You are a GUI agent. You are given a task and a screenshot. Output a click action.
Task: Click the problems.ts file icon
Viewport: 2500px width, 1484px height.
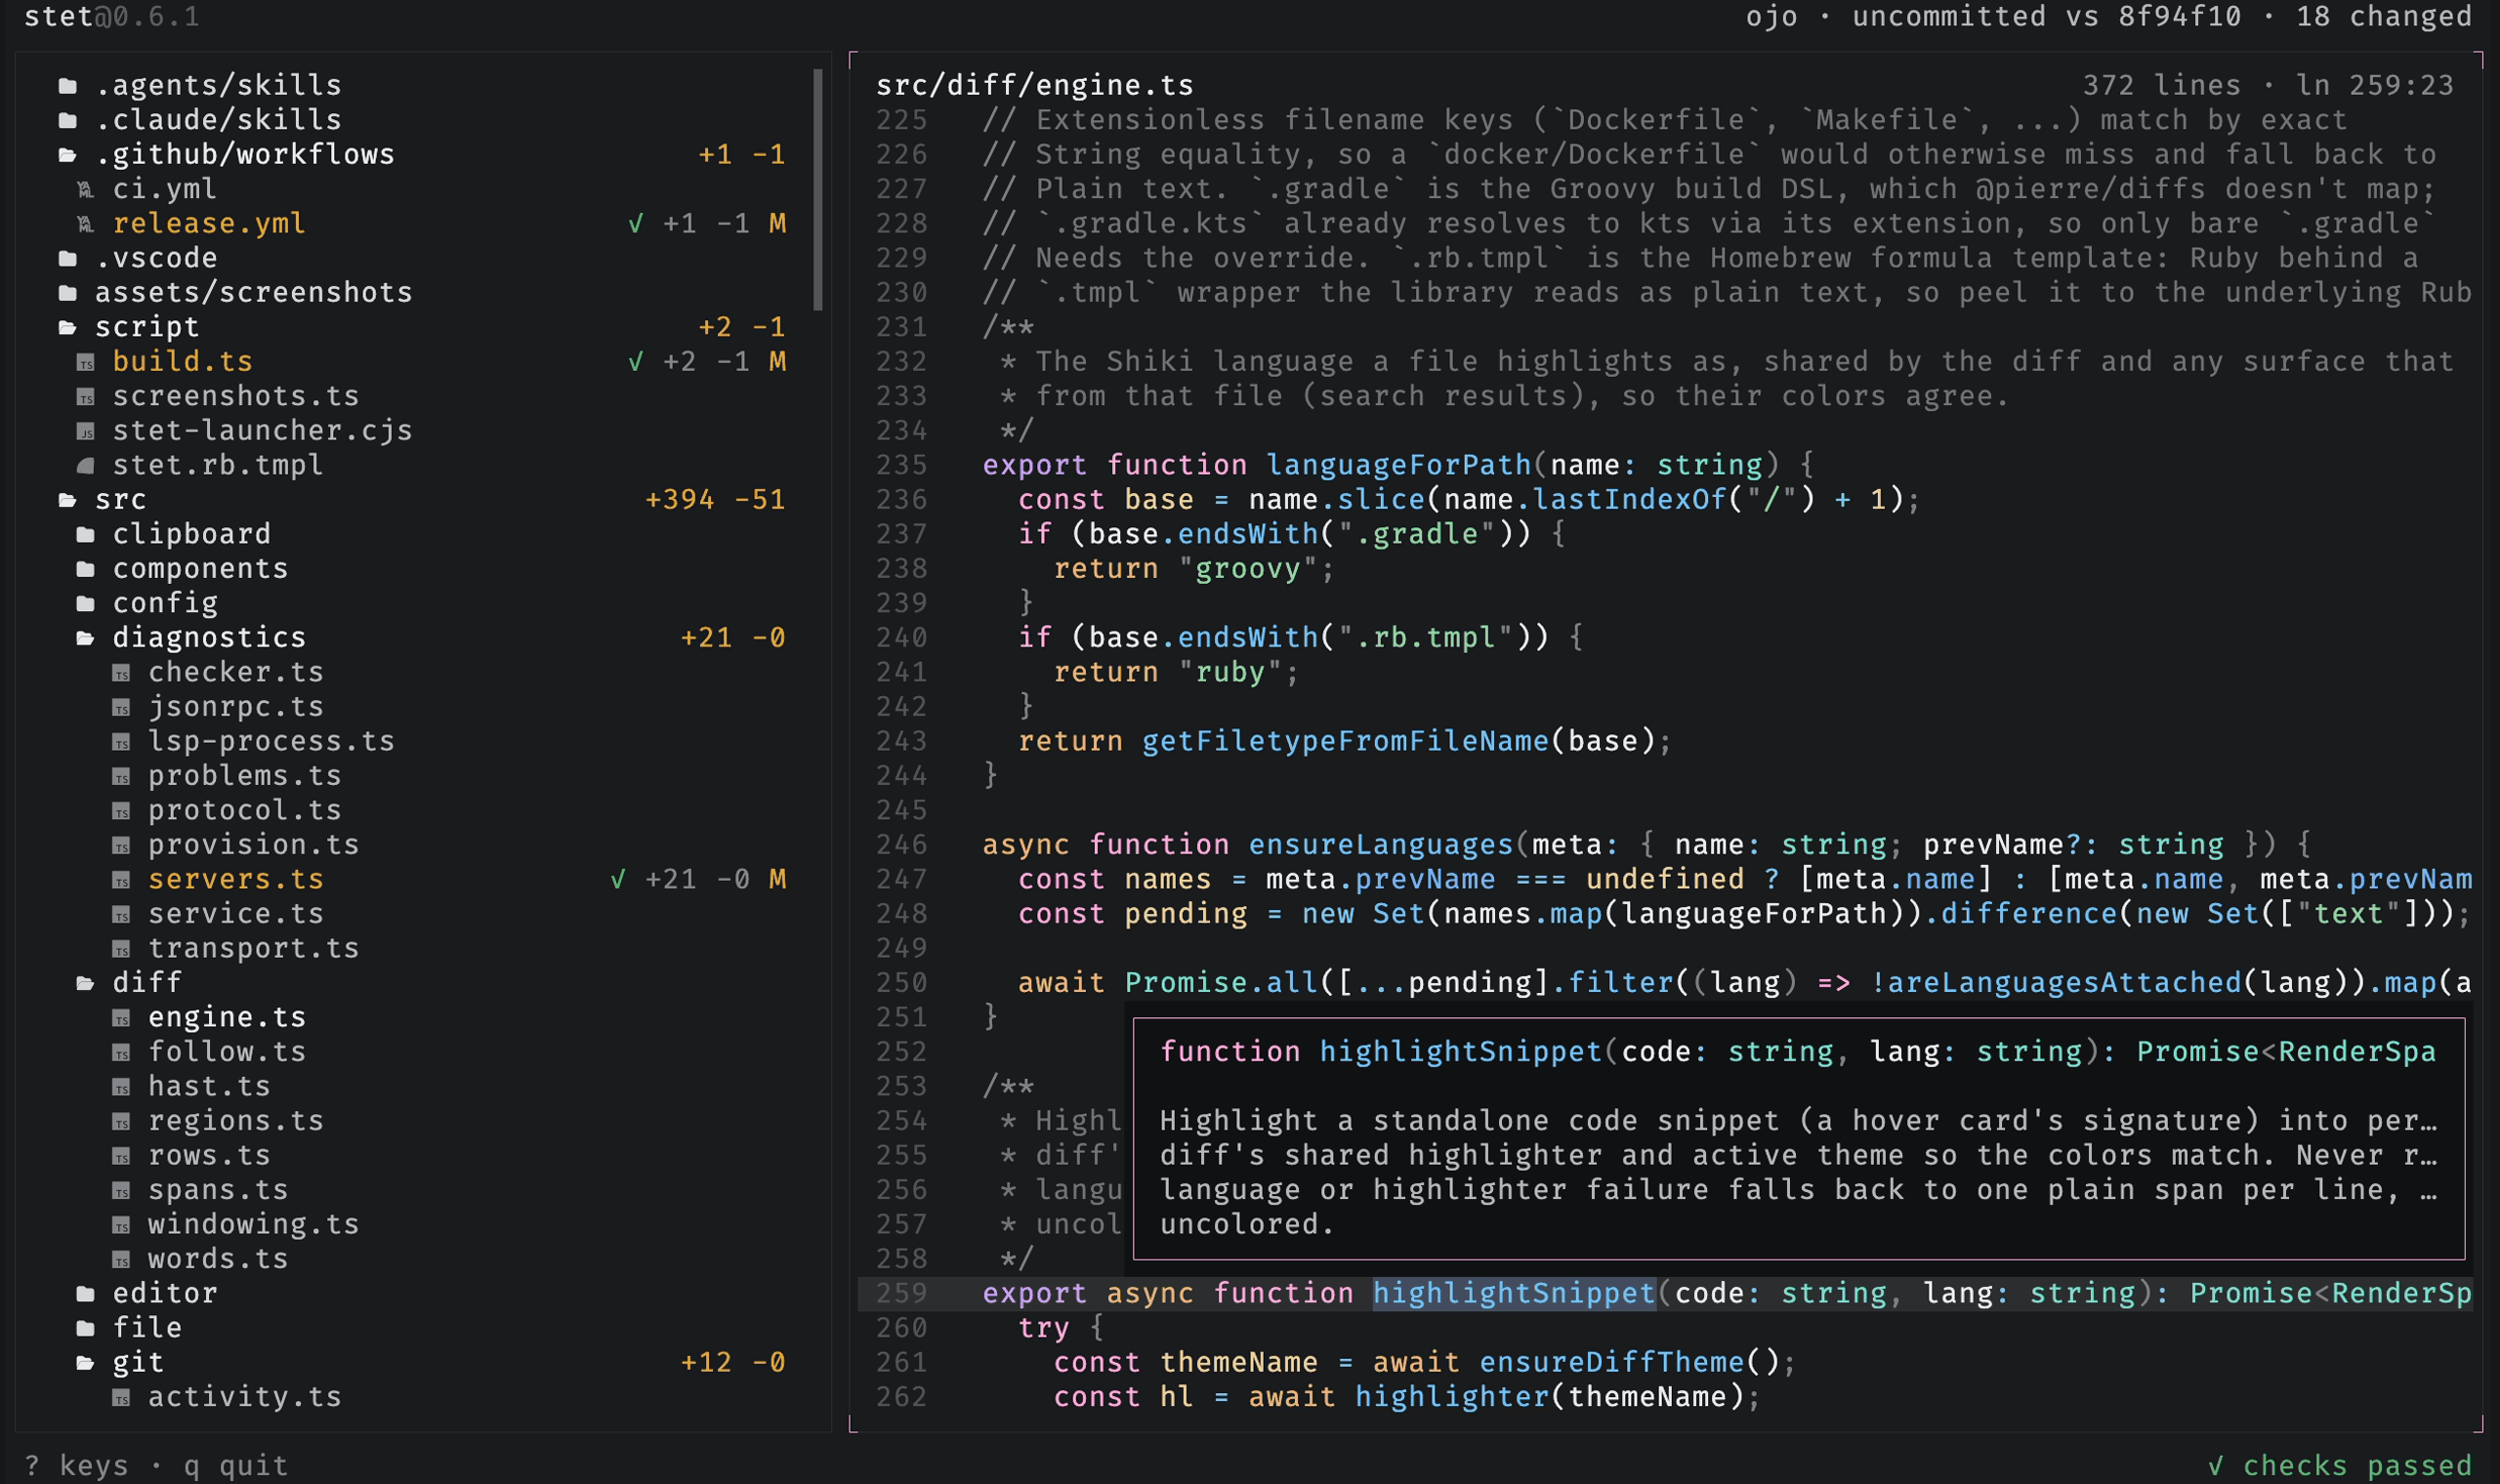(121, 776)
